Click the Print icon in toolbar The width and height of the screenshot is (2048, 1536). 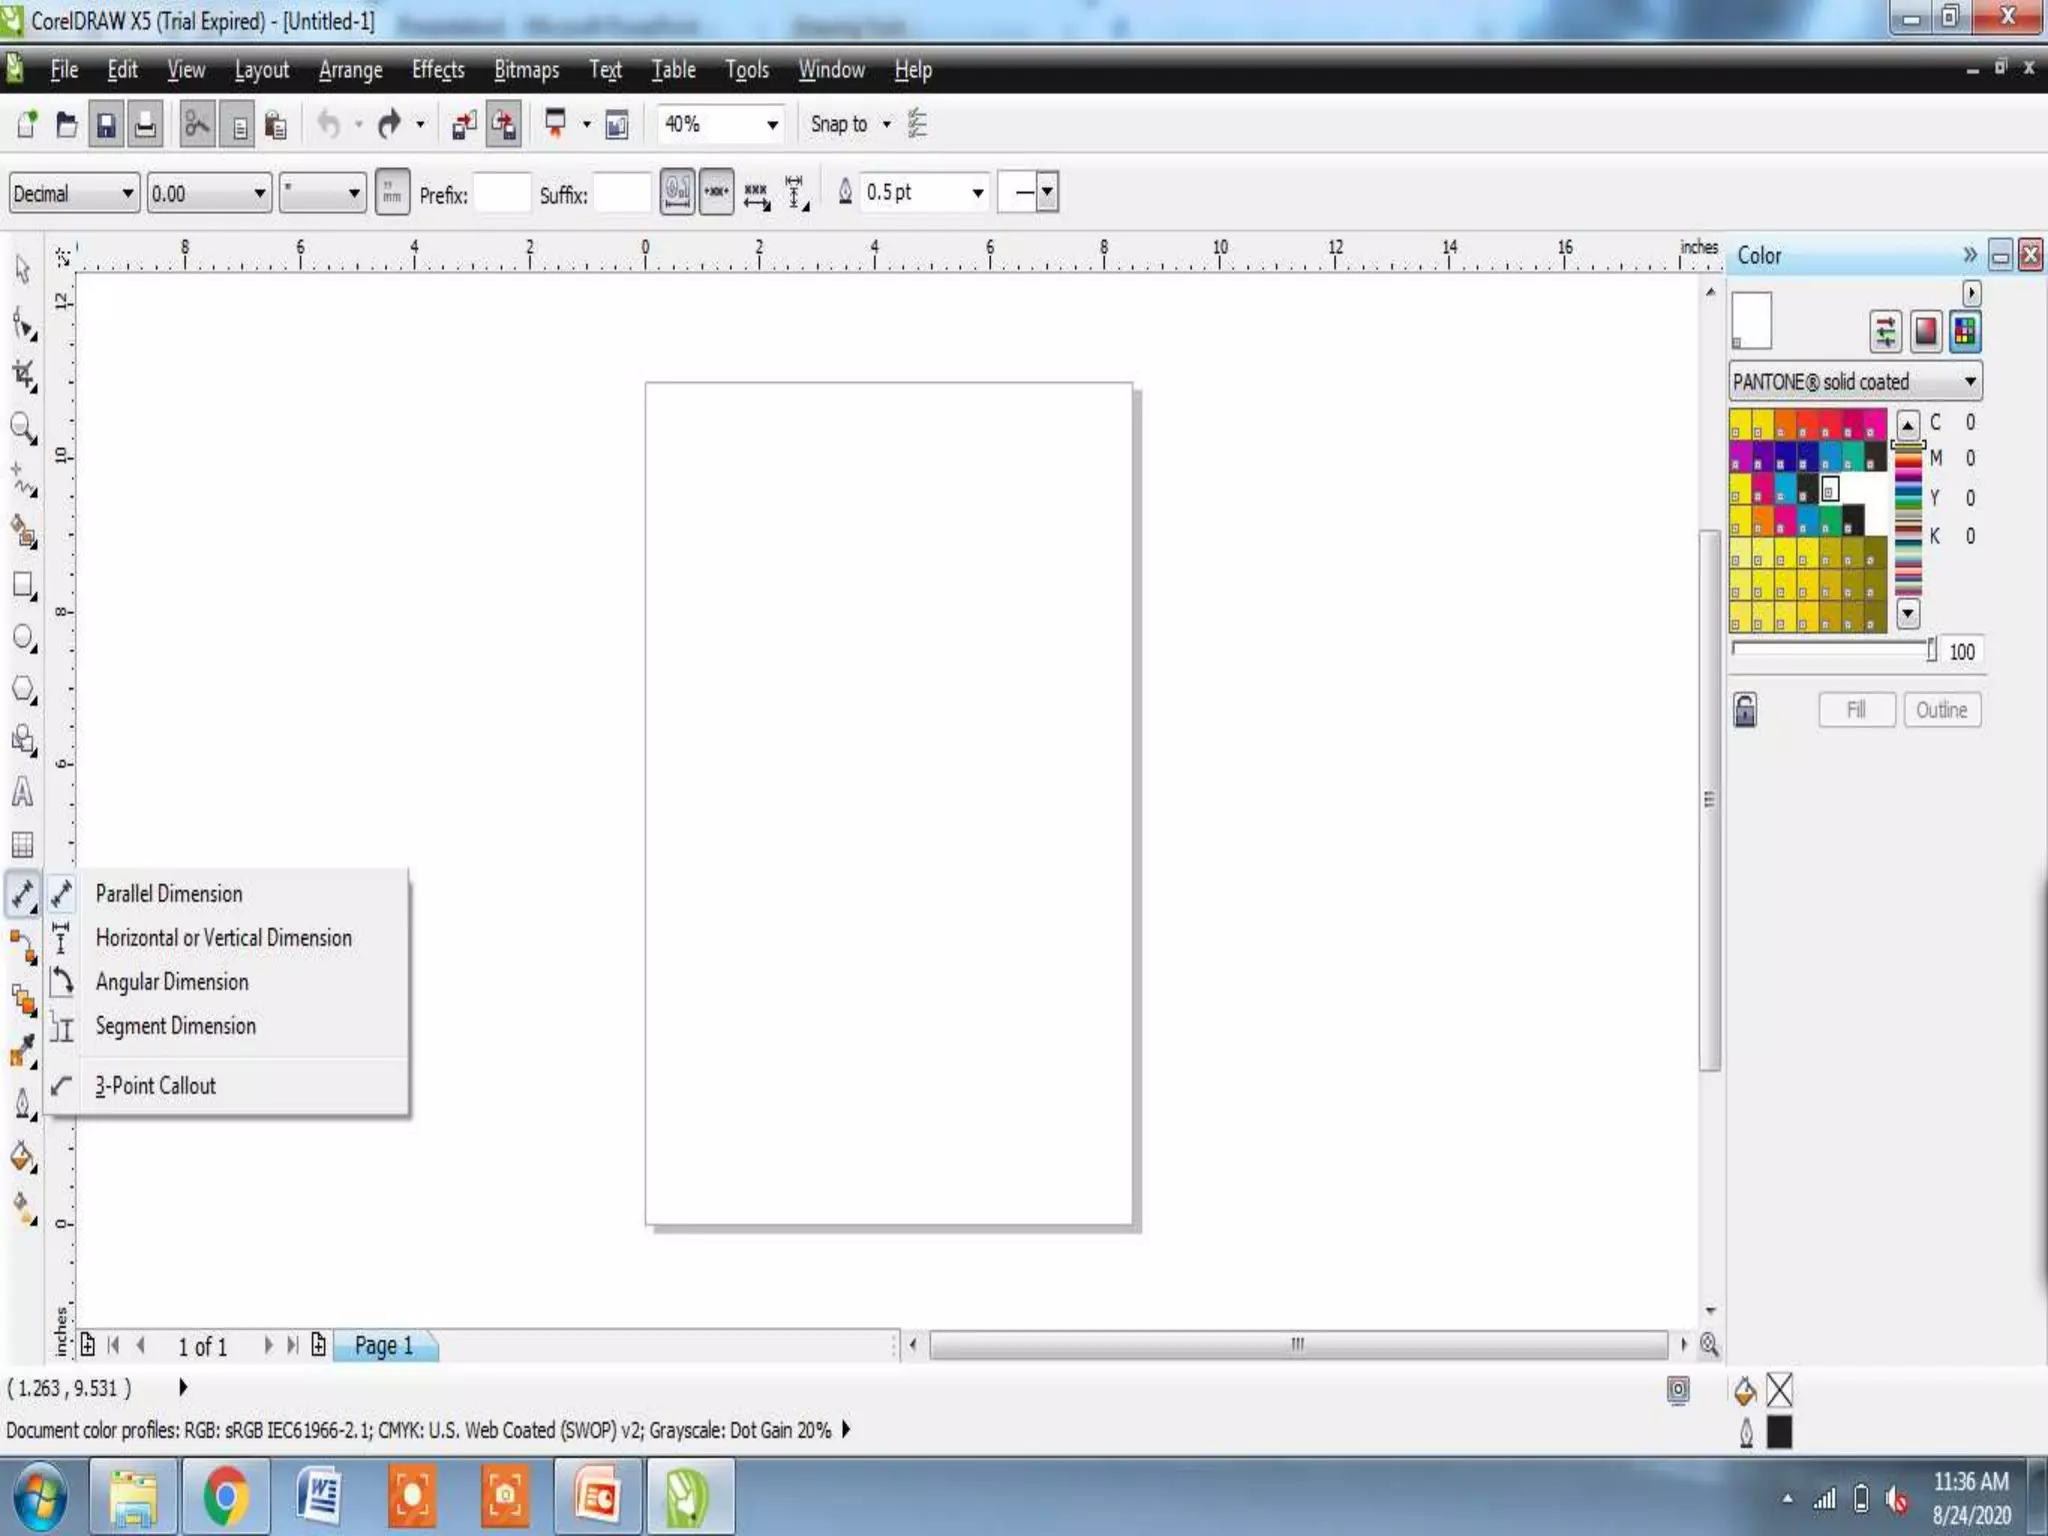tap(146, 125)
